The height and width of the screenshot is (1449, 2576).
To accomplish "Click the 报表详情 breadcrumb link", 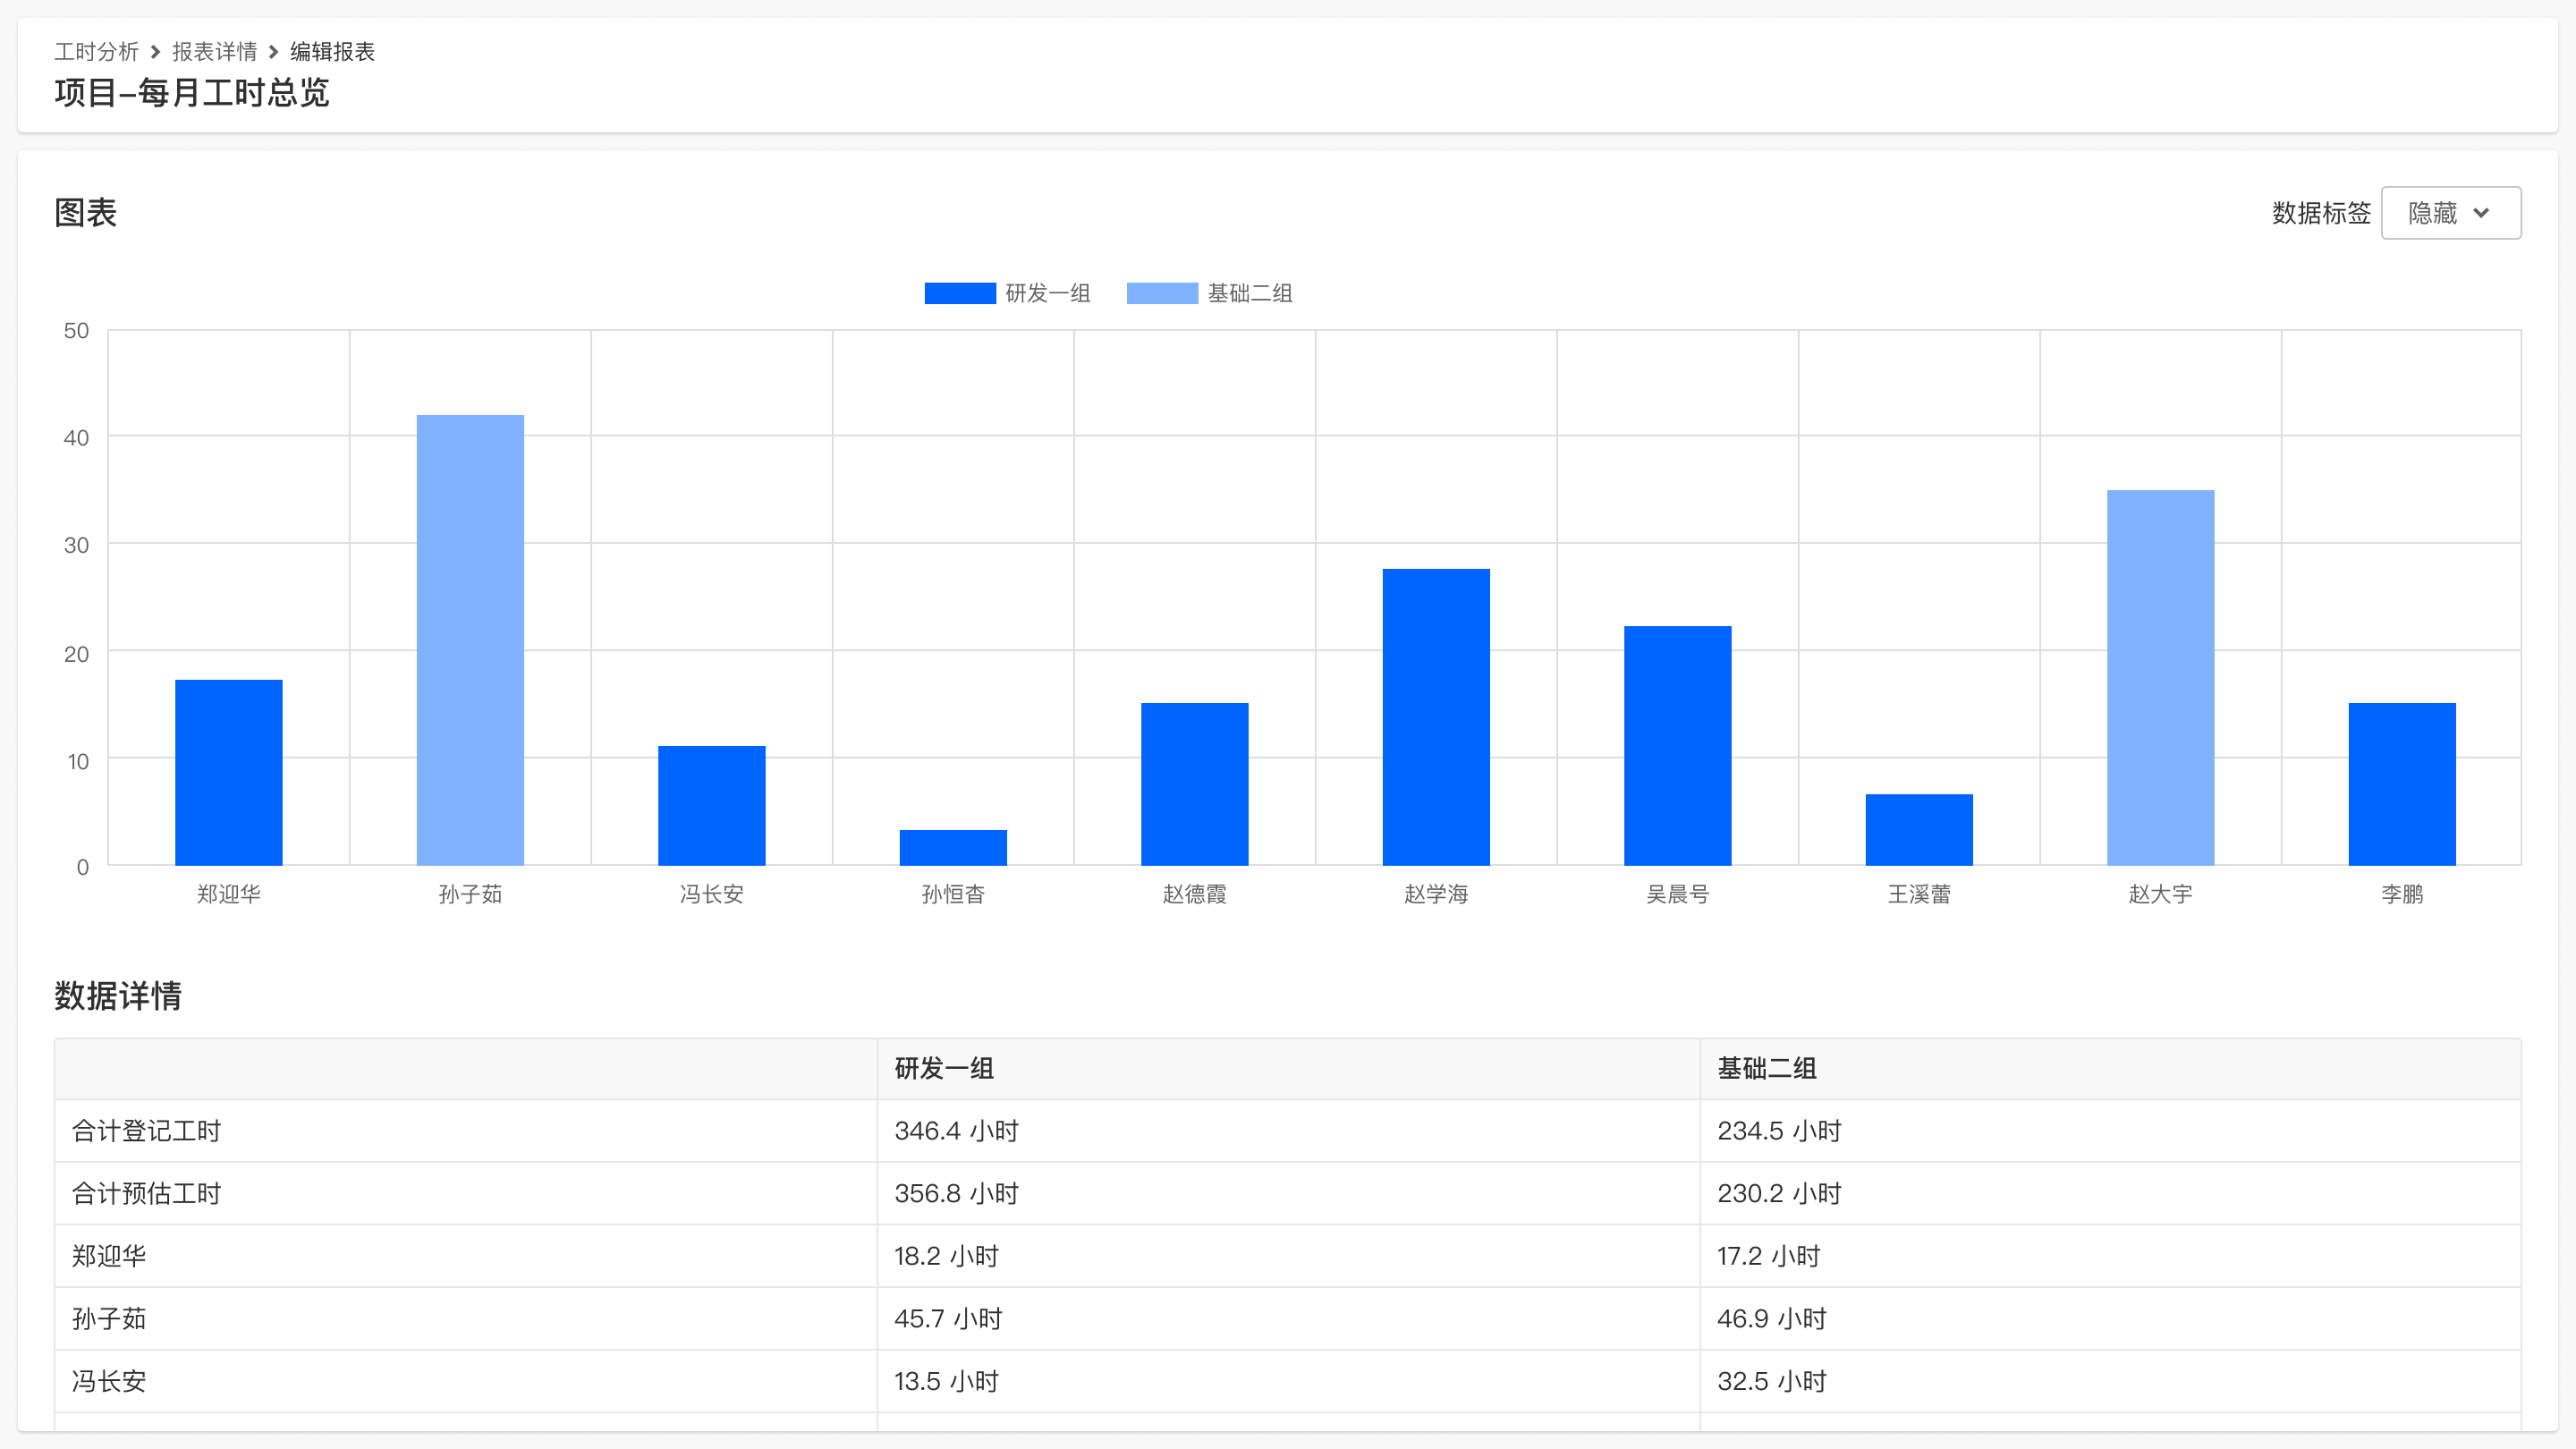I will 214,51.
